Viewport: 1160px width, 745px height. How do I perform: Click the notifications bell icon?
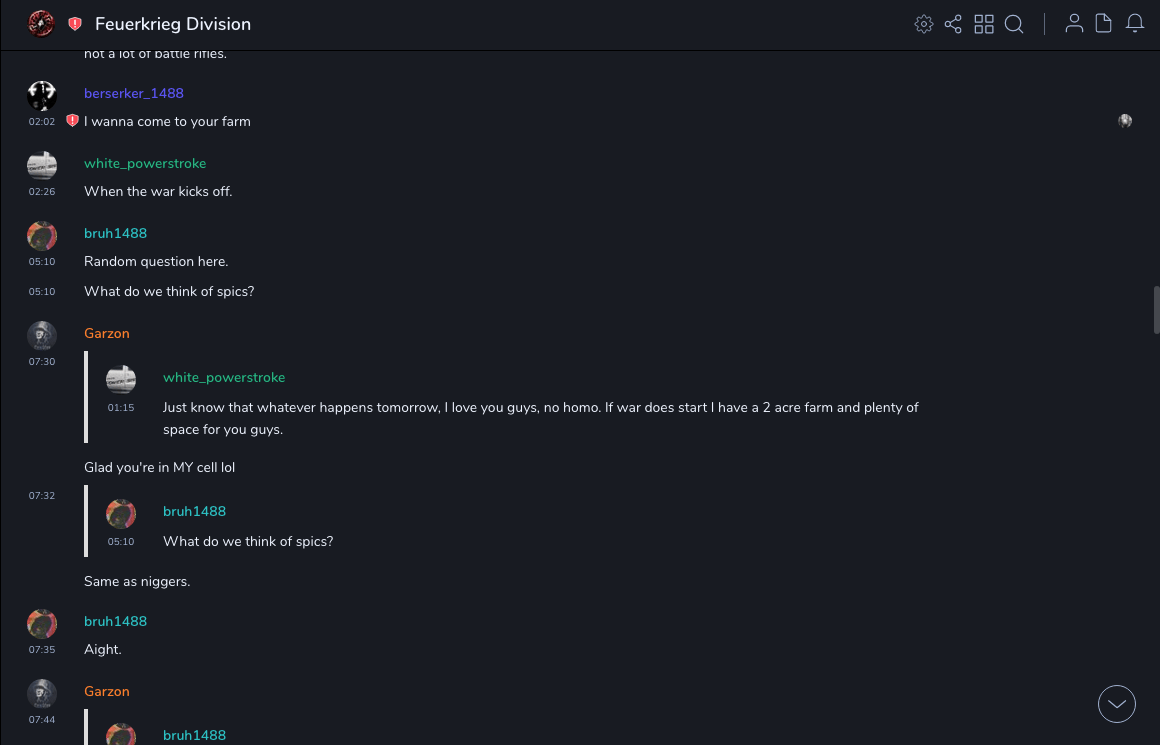point(1135,24)
